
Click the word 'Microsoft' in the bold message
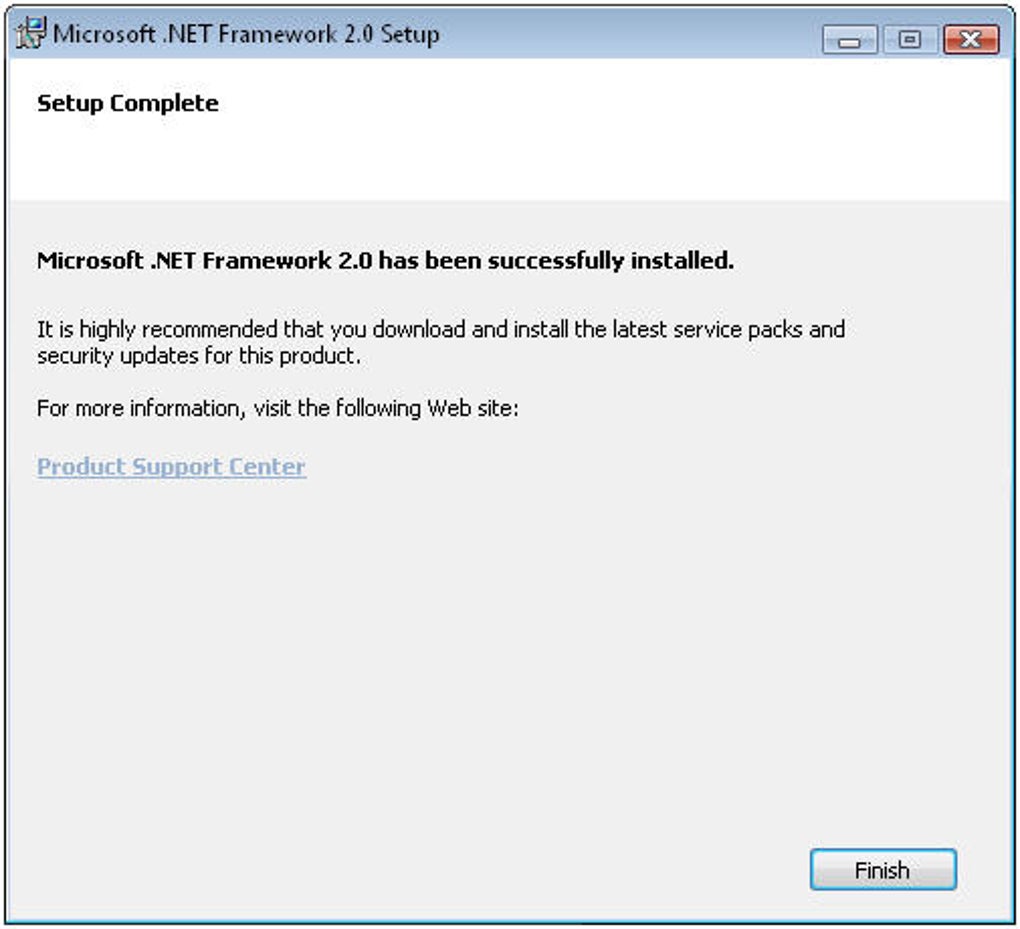[x=90, y=261]
